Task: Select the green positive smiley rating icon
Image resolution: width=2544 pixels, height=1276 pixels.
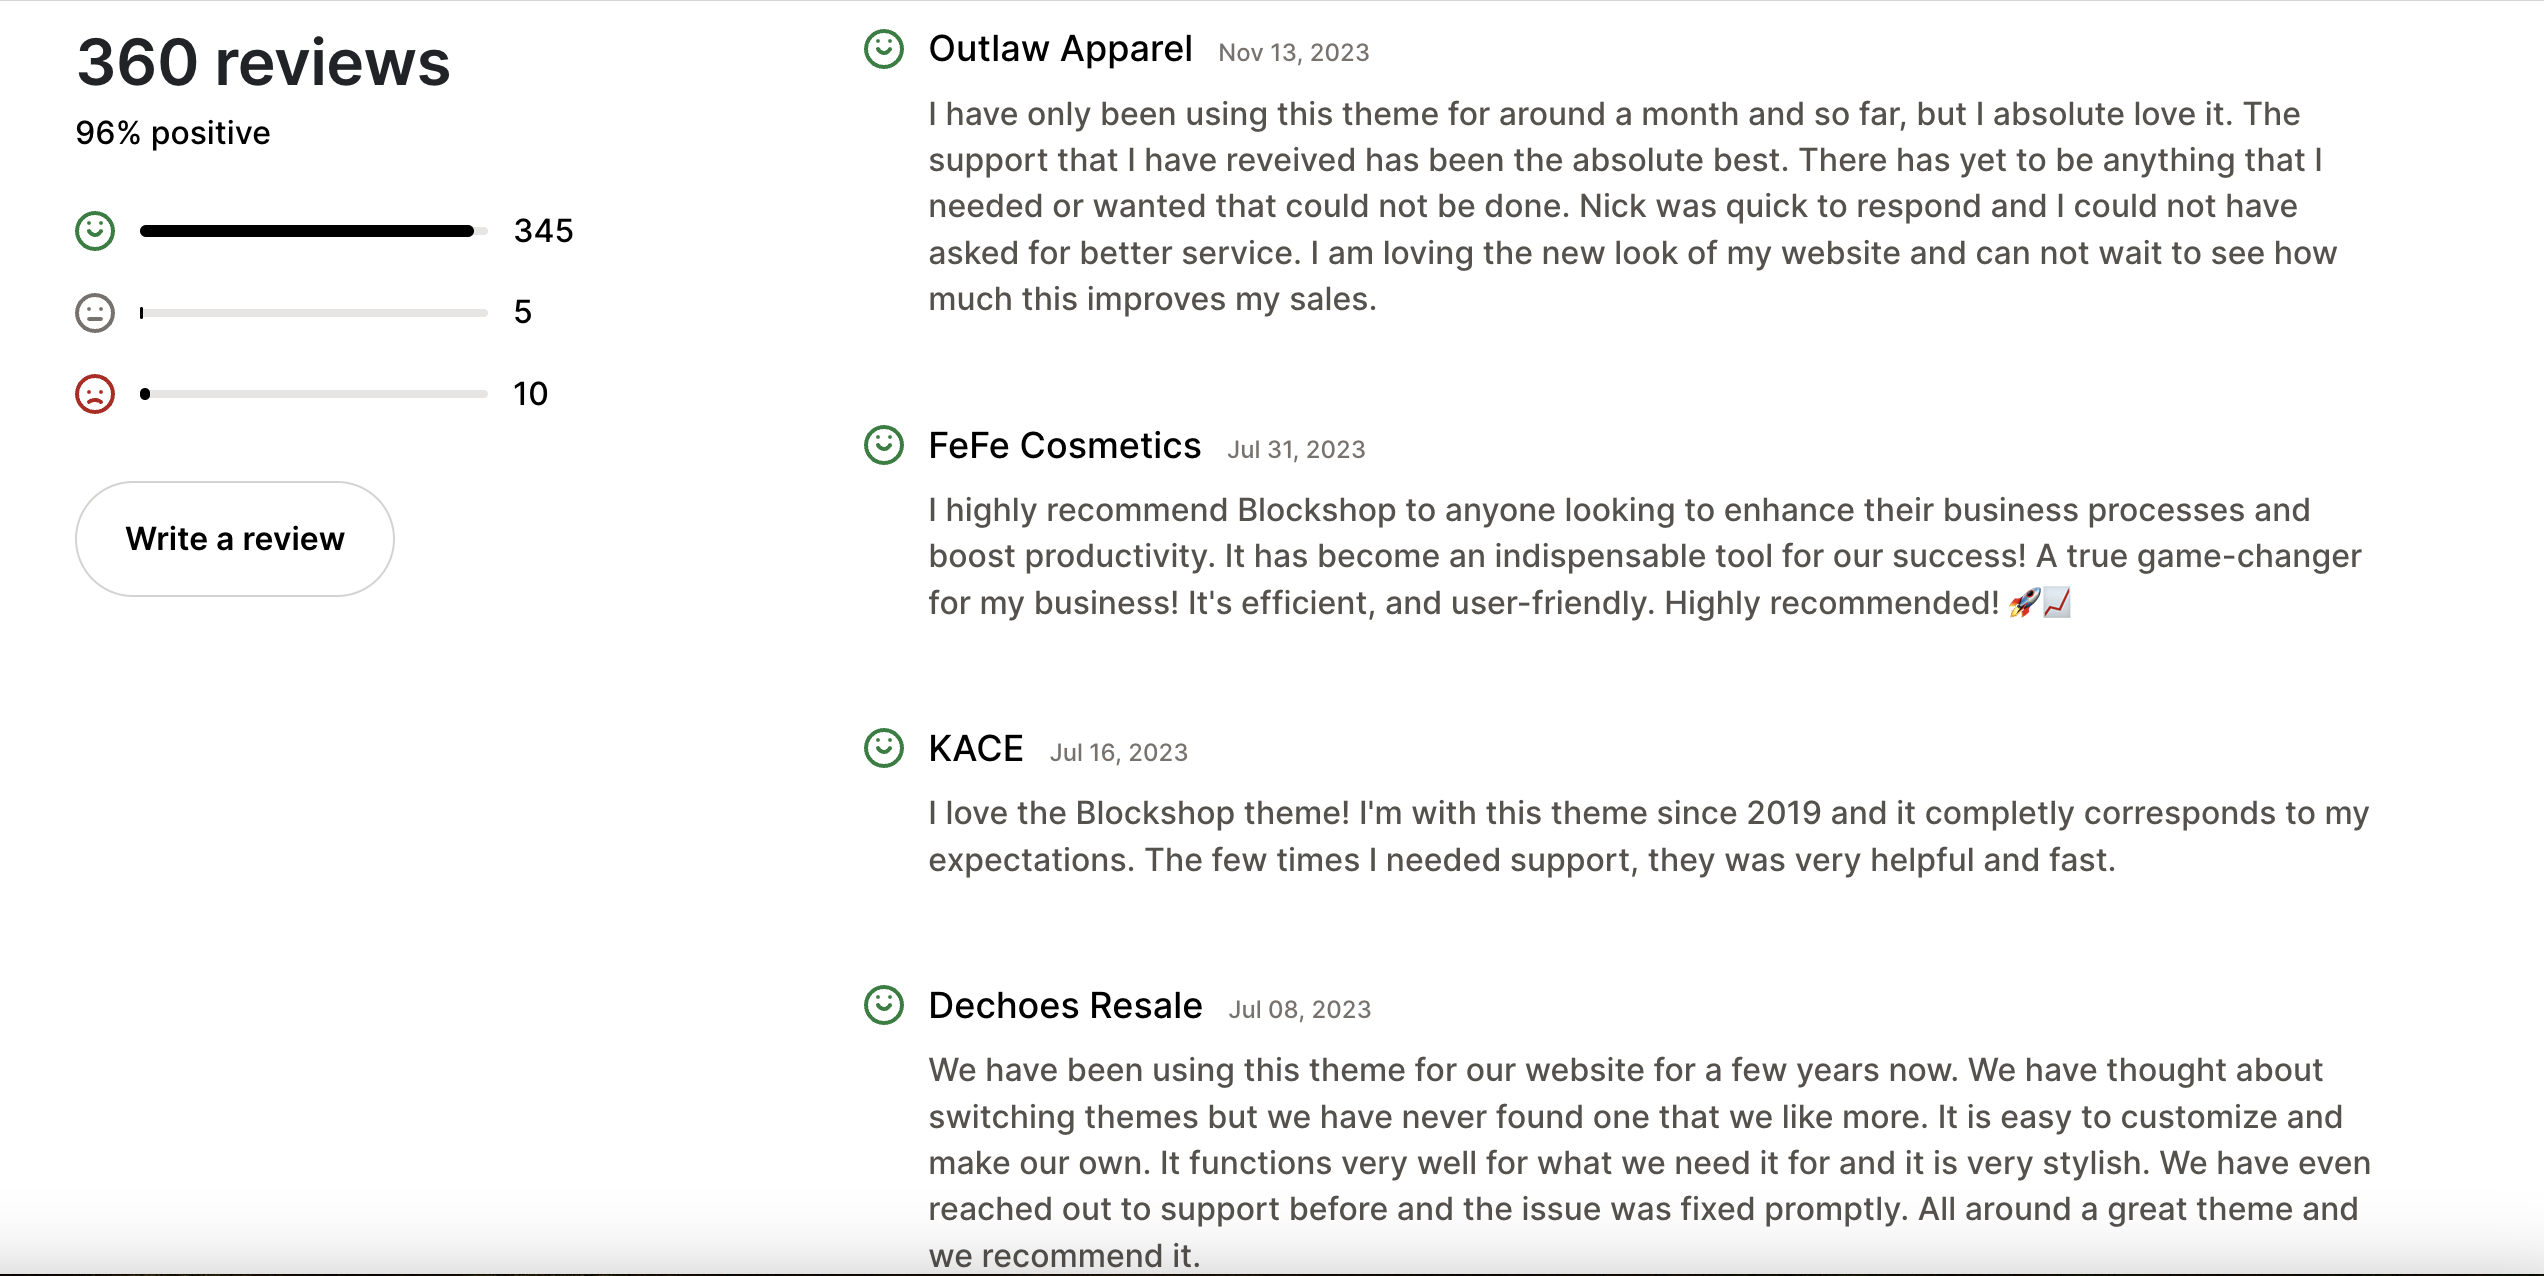Action: click(x=93, y=231)
